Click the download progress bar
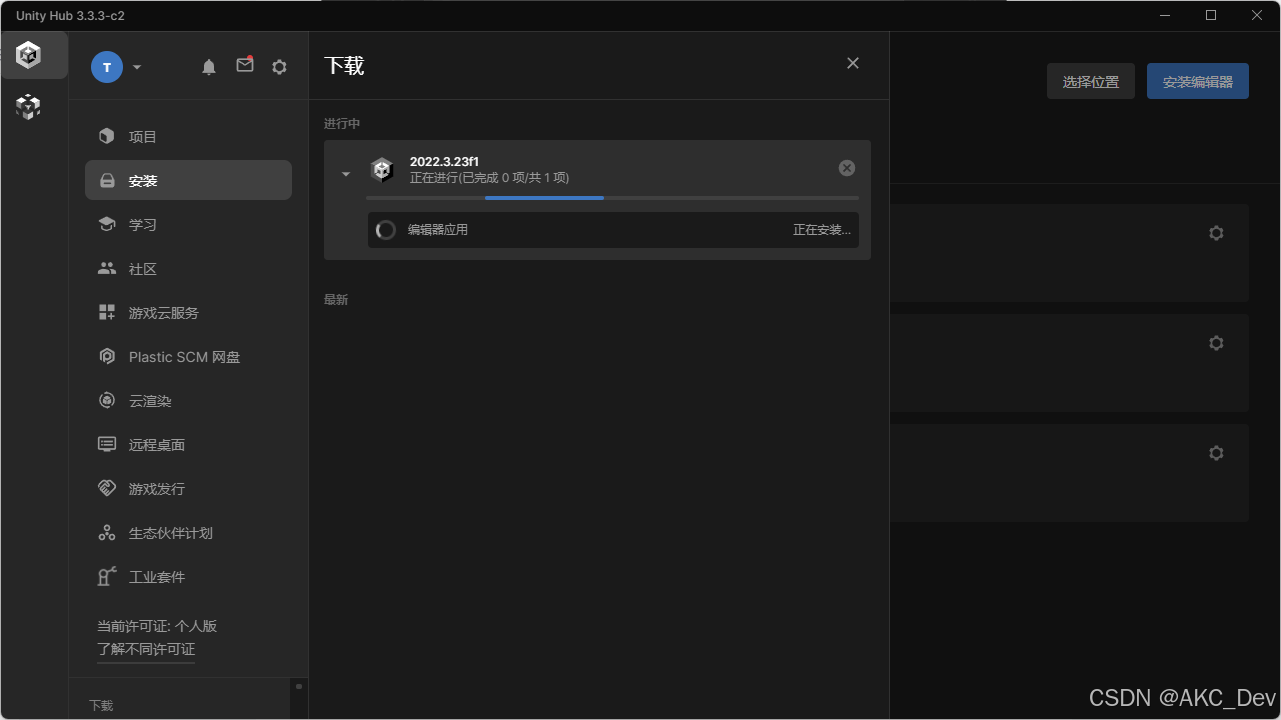Viewport: 1281px width, 720px height. tap(612, 198)
